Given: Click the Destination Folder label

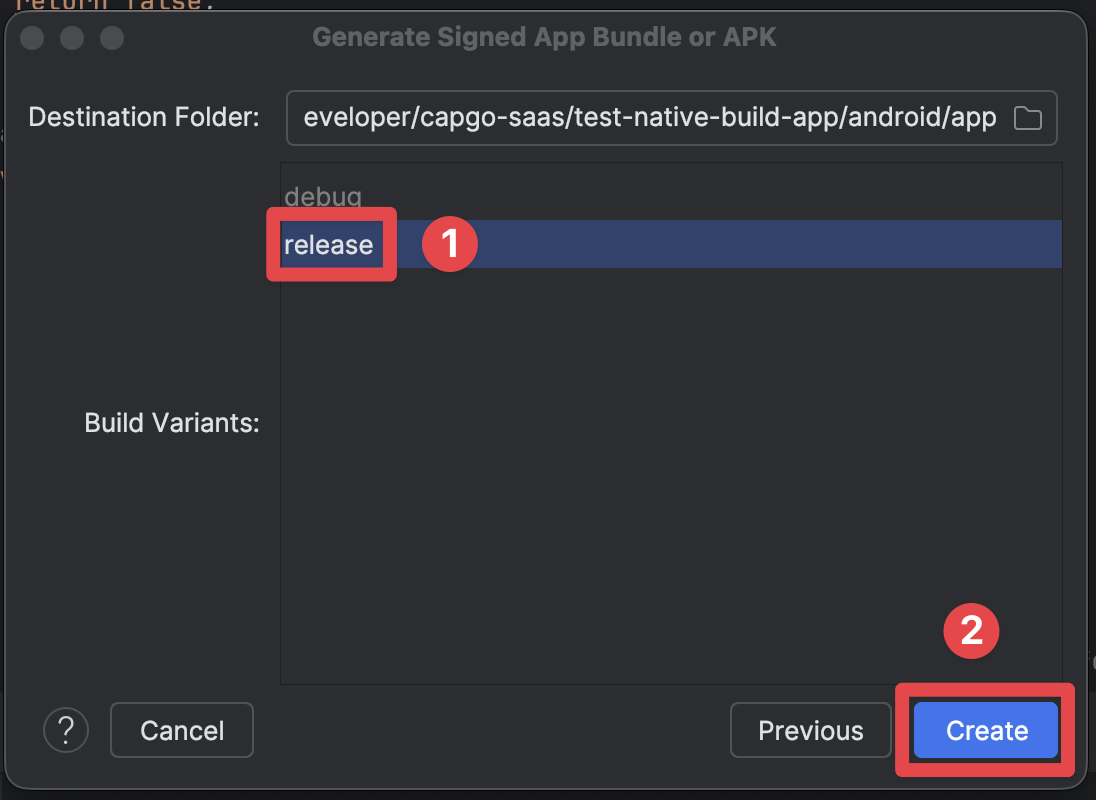Looking at the screenshot, I should (143, 117).
